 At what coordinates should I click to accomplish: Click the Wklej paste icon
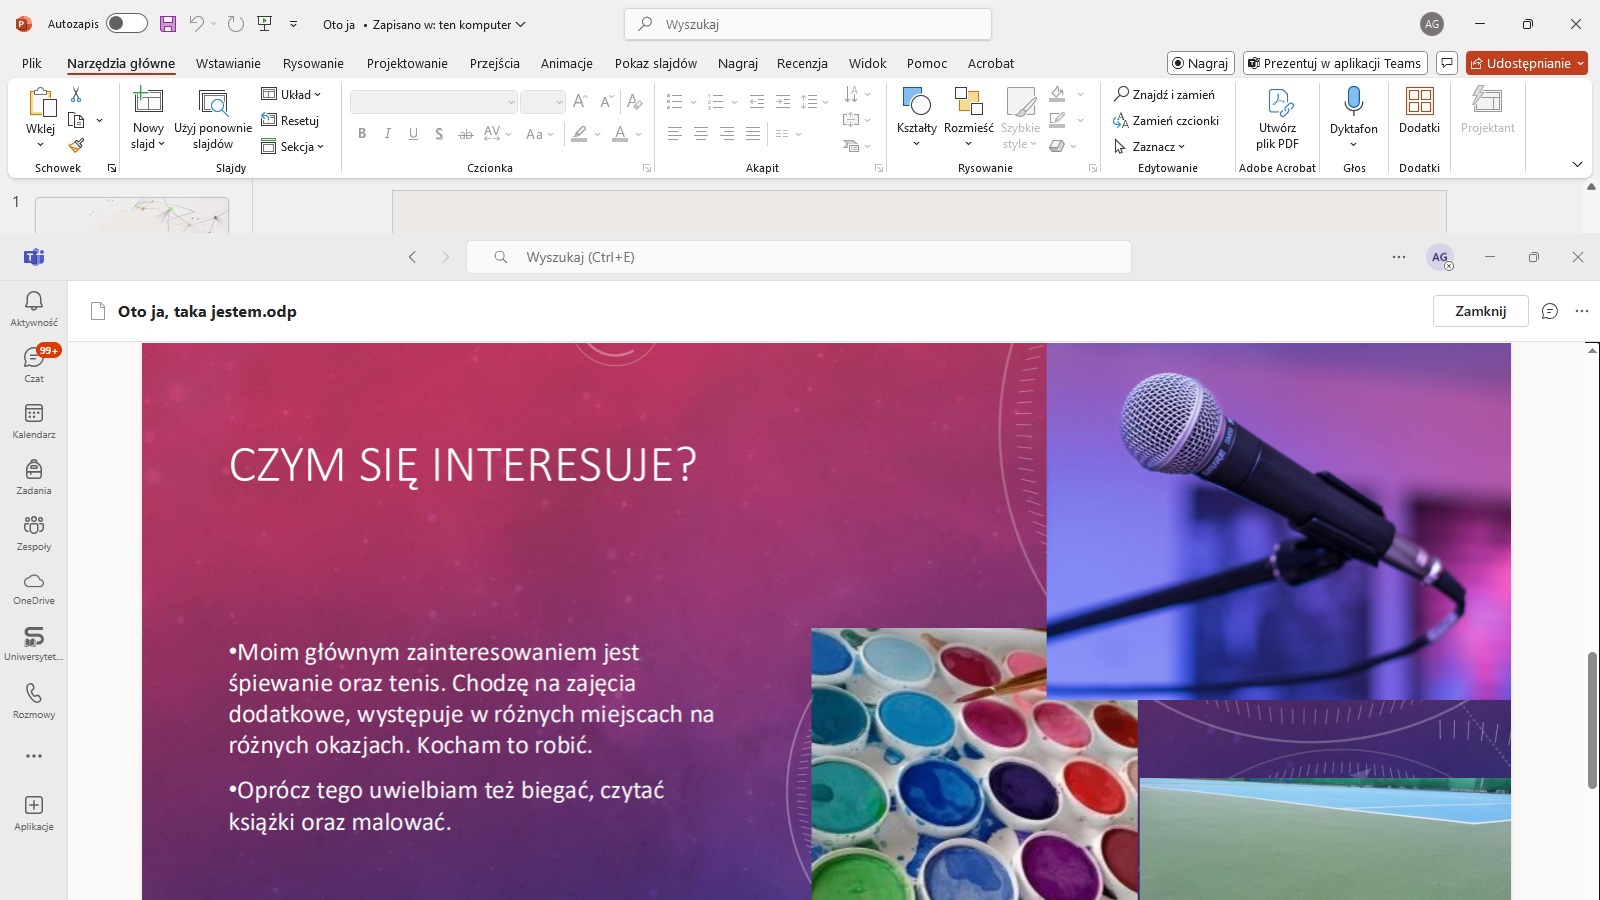(x=41, y=103)
